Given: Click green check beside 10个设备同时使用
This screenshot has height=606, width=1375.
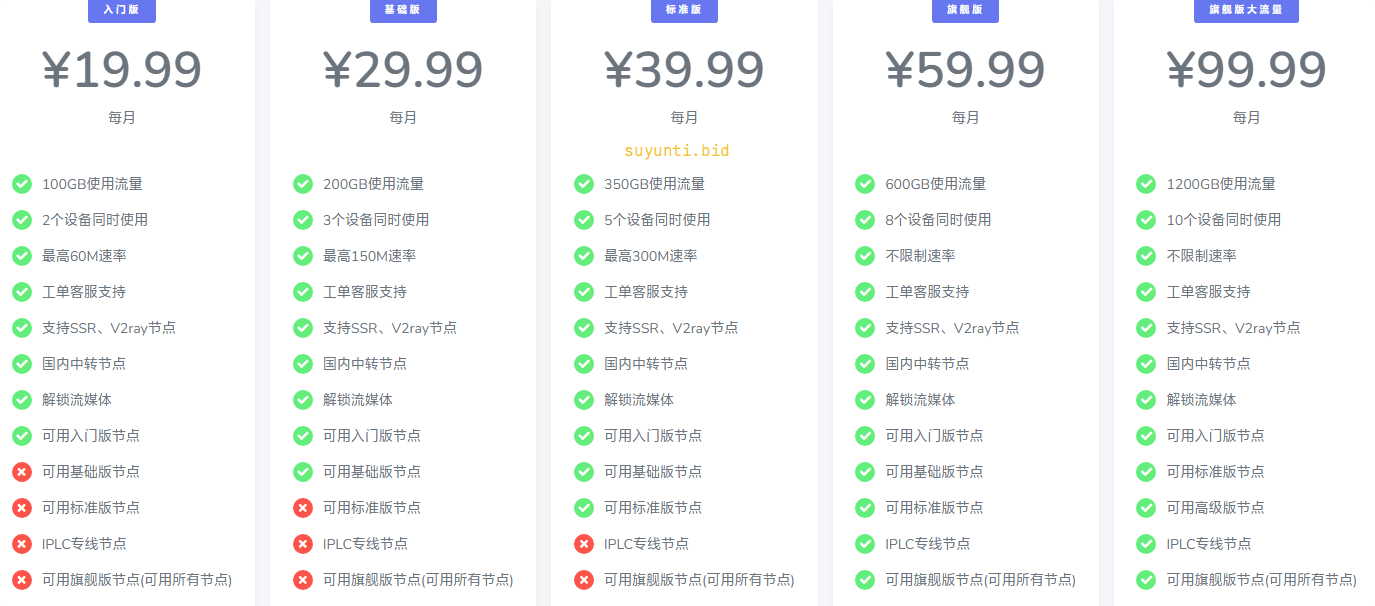Looking at the screenshot, I should pyautogui.click(x=1146, y=220).
